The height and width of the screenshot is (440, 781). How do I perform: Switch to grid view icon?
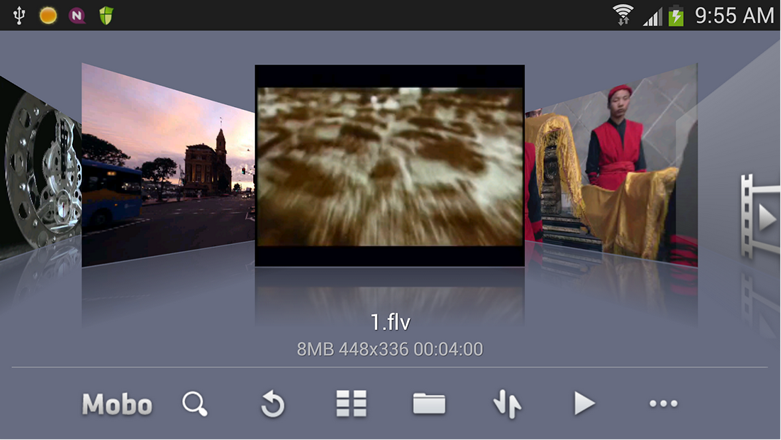click(x=351, y=403)
